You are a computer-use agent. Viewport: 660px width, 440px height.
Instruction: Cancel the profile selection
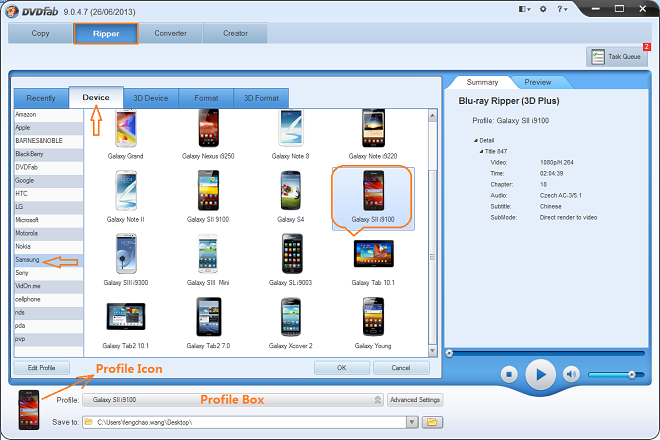(x=401, y=368)
